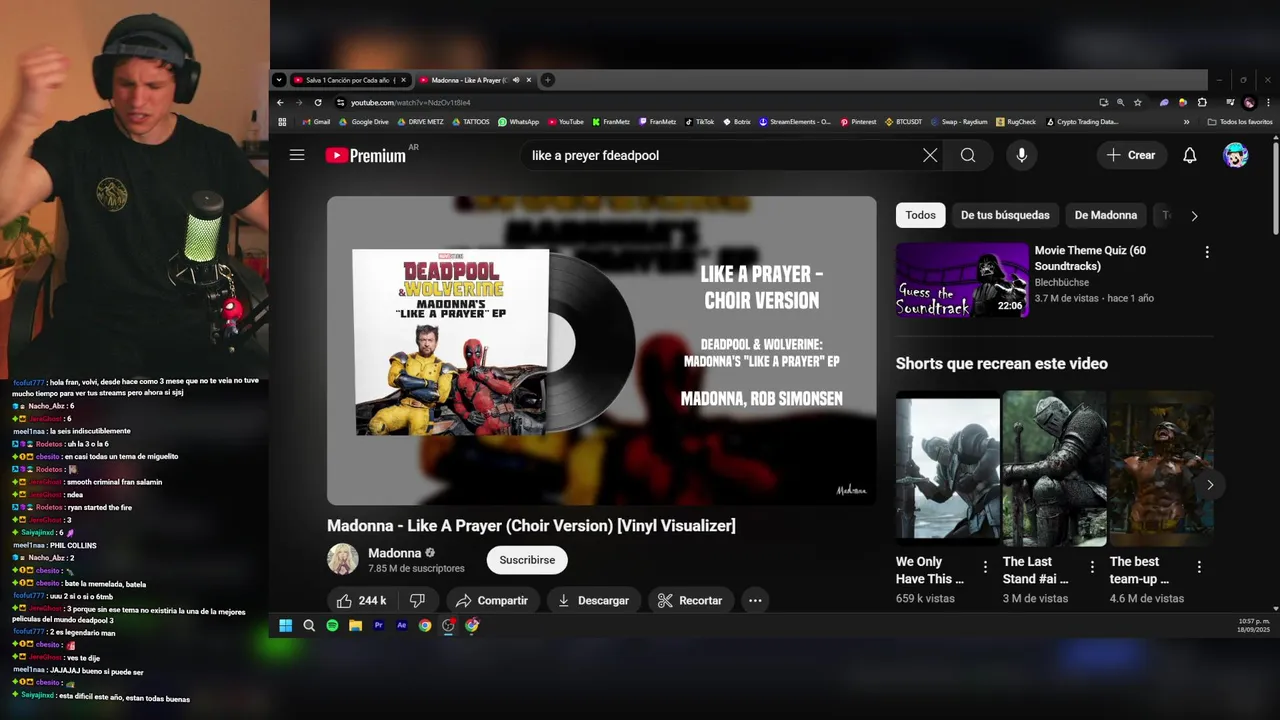Bookmark this page with the star
This screenshot has height=720, width=1280.
point(1138,102)
